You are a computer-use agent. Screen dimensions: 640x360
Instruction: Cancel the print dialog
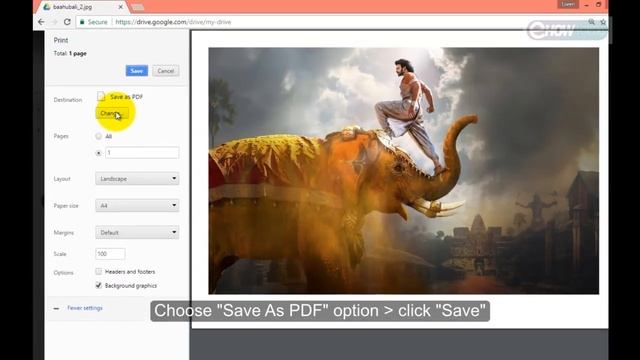(166, 71)
